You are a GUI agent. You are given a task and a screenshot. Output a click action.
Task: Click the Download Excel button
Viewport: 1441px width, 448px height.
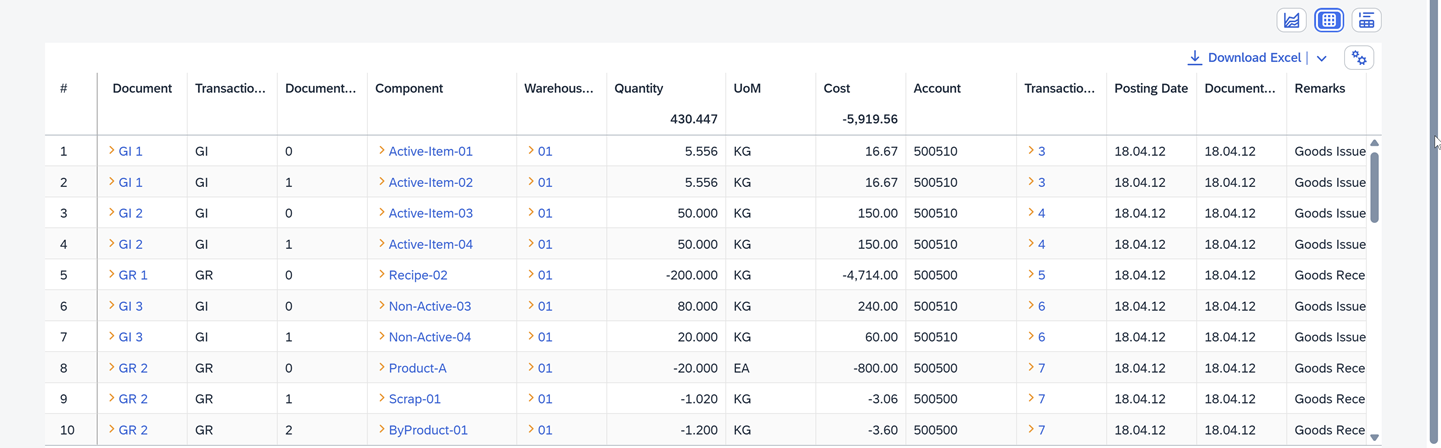point(1244,58)
